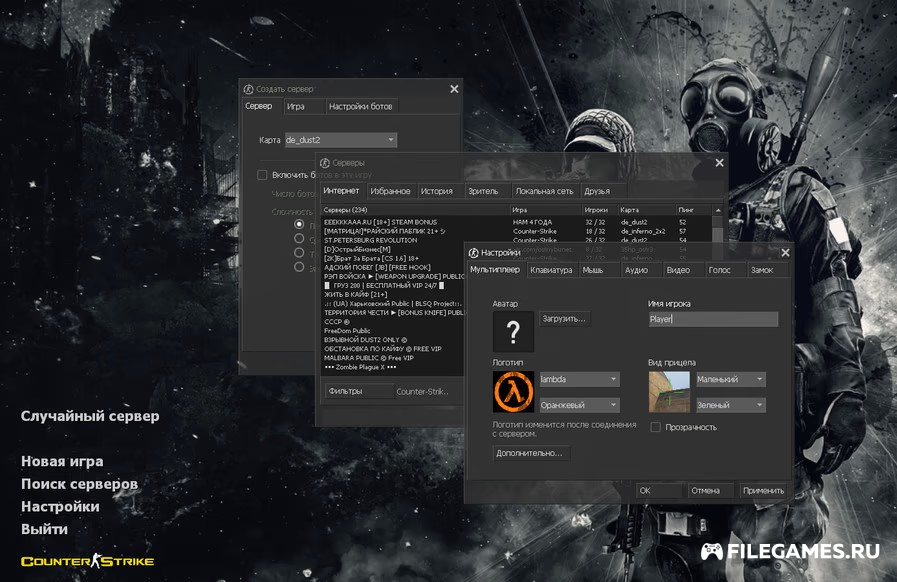Open the Настройки ботов tab

click(360, 106)
